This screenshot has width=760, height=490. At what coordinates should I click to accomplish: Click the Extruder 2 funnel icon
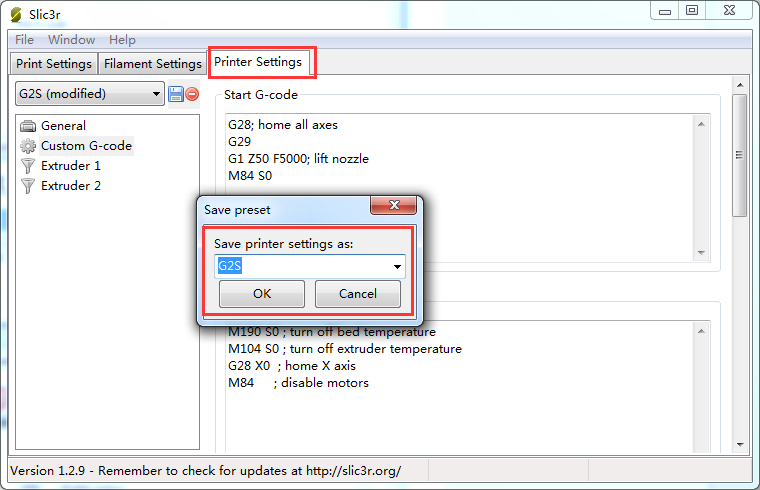coord(28,186)
